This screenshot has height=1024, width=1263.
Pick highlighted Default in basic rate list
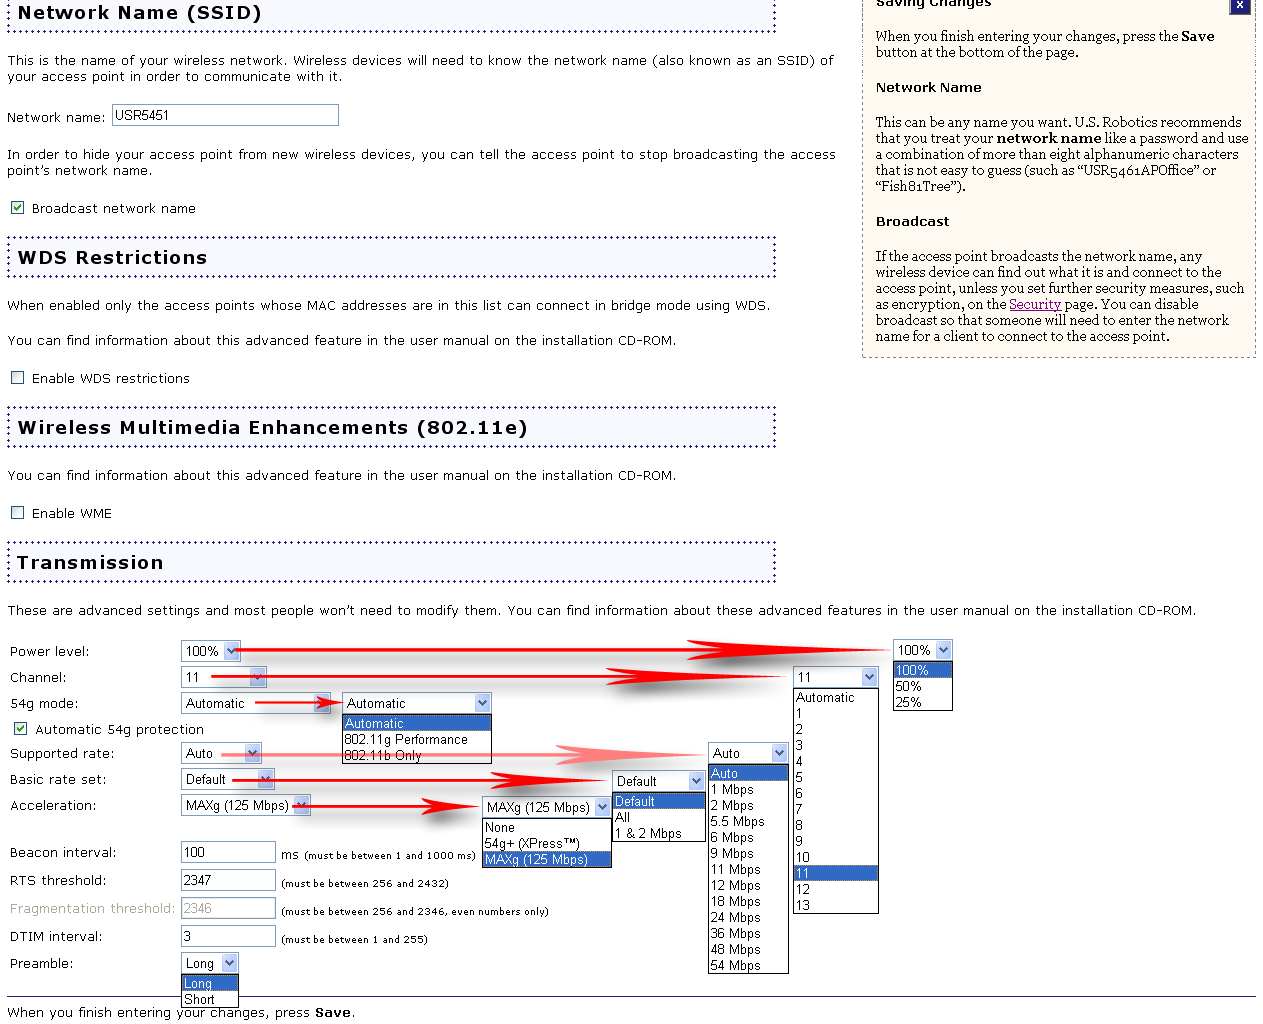point(659,801)
